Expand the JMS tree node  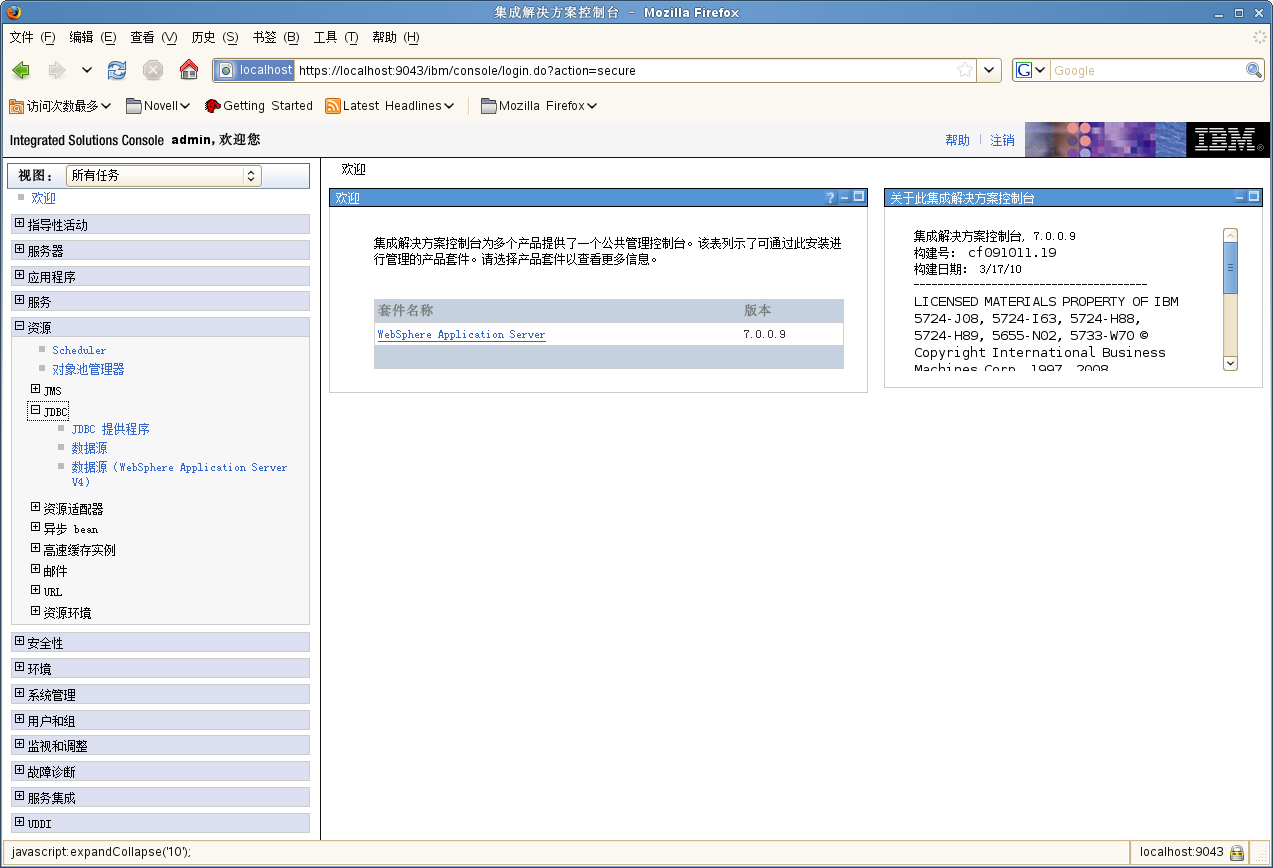coord(35,390)
